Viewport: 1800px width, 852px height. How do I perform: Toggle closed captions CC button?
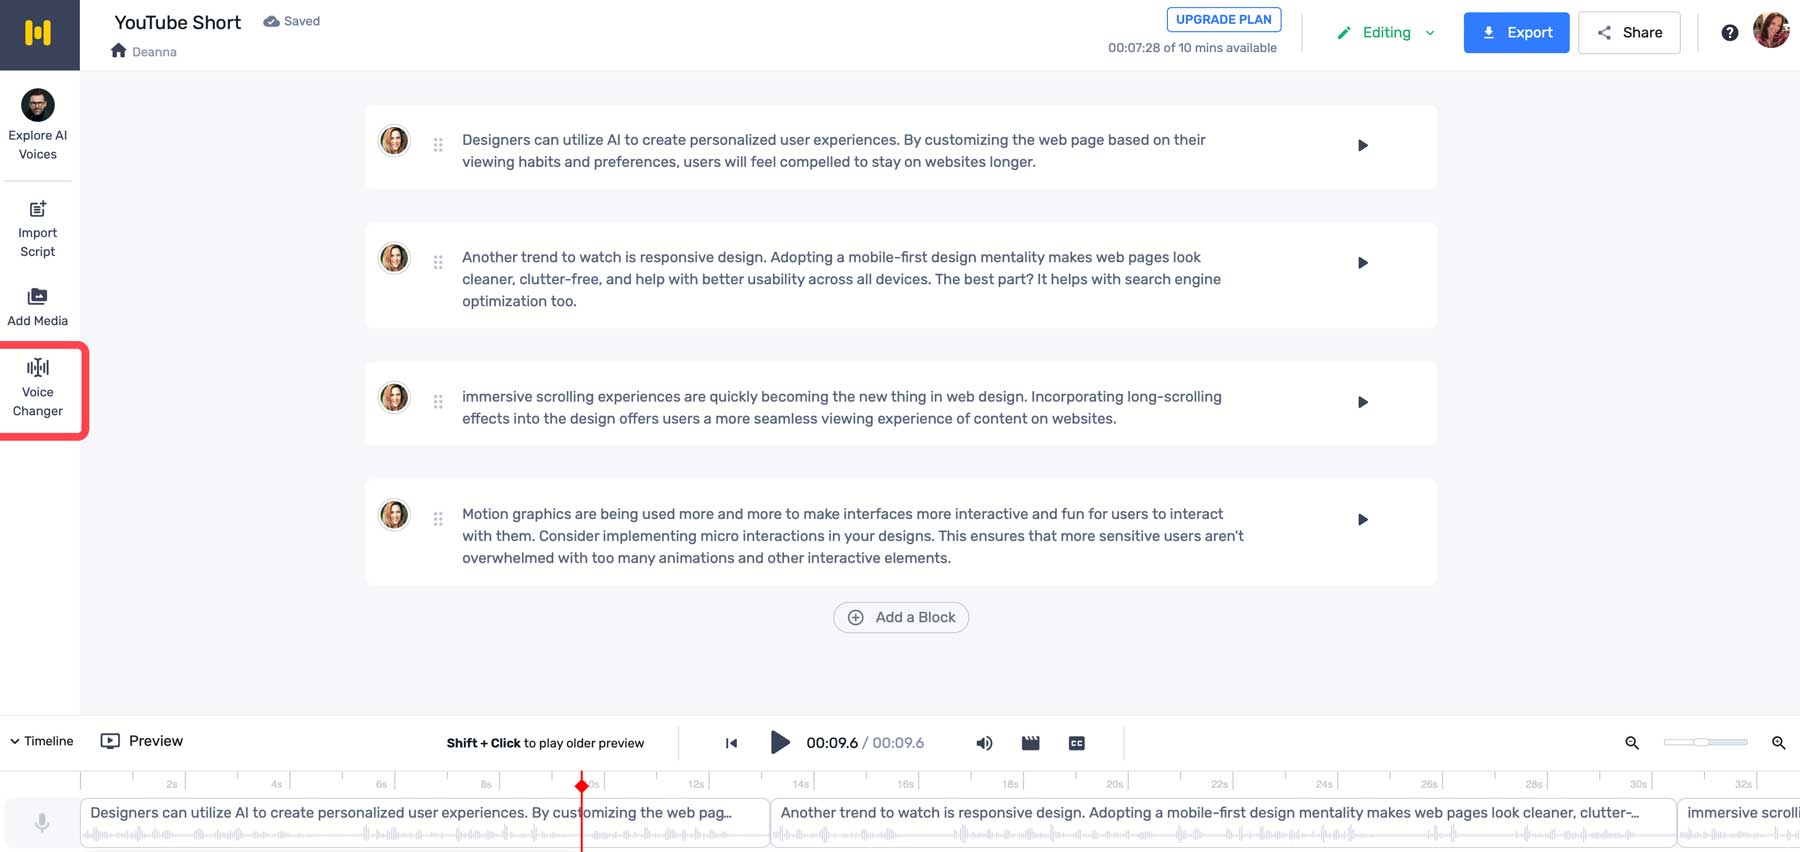click(1077, 743)
